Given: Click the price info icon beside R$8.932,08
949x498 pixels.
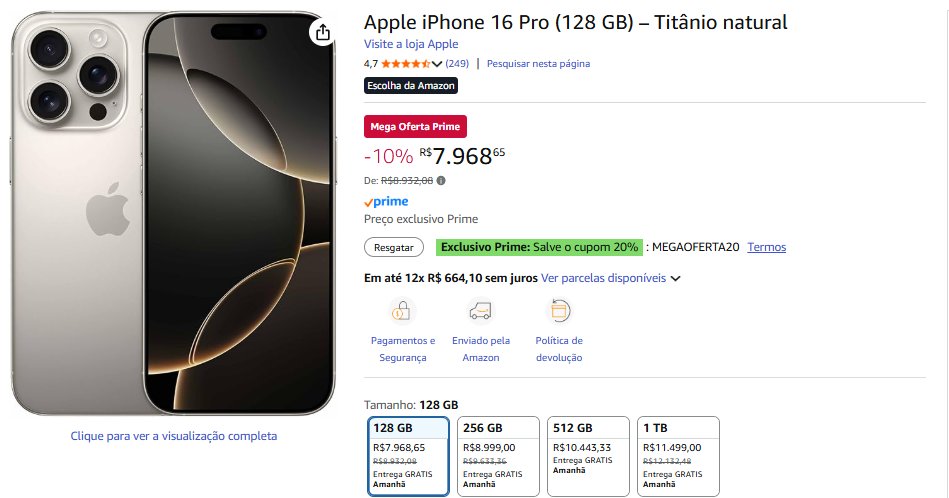Looking at the screenshot, I should tap(442, 181).
